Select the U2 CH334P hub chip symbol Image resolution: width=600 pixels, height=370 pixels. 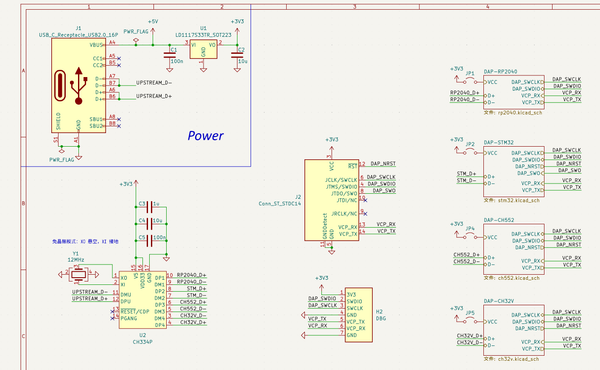(142, 300)
